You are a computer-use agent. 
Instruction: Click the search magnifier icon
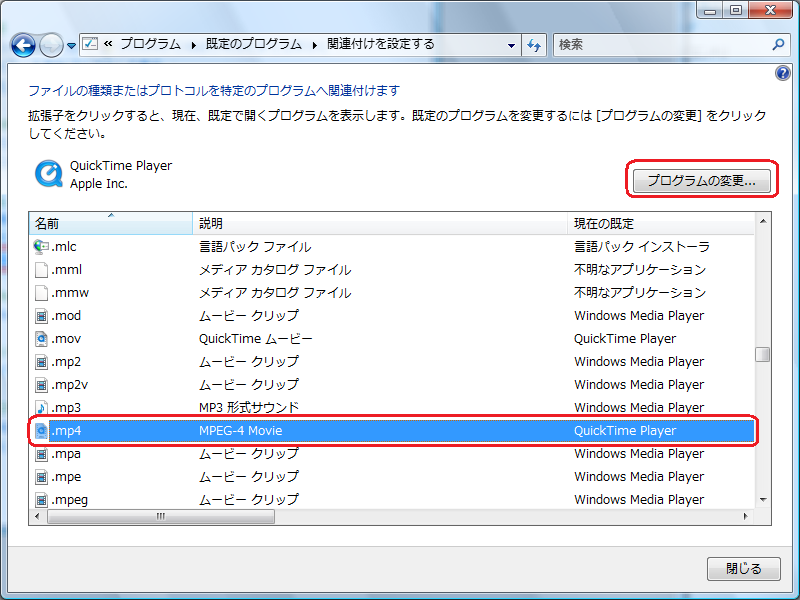click(x=779, y=45)
